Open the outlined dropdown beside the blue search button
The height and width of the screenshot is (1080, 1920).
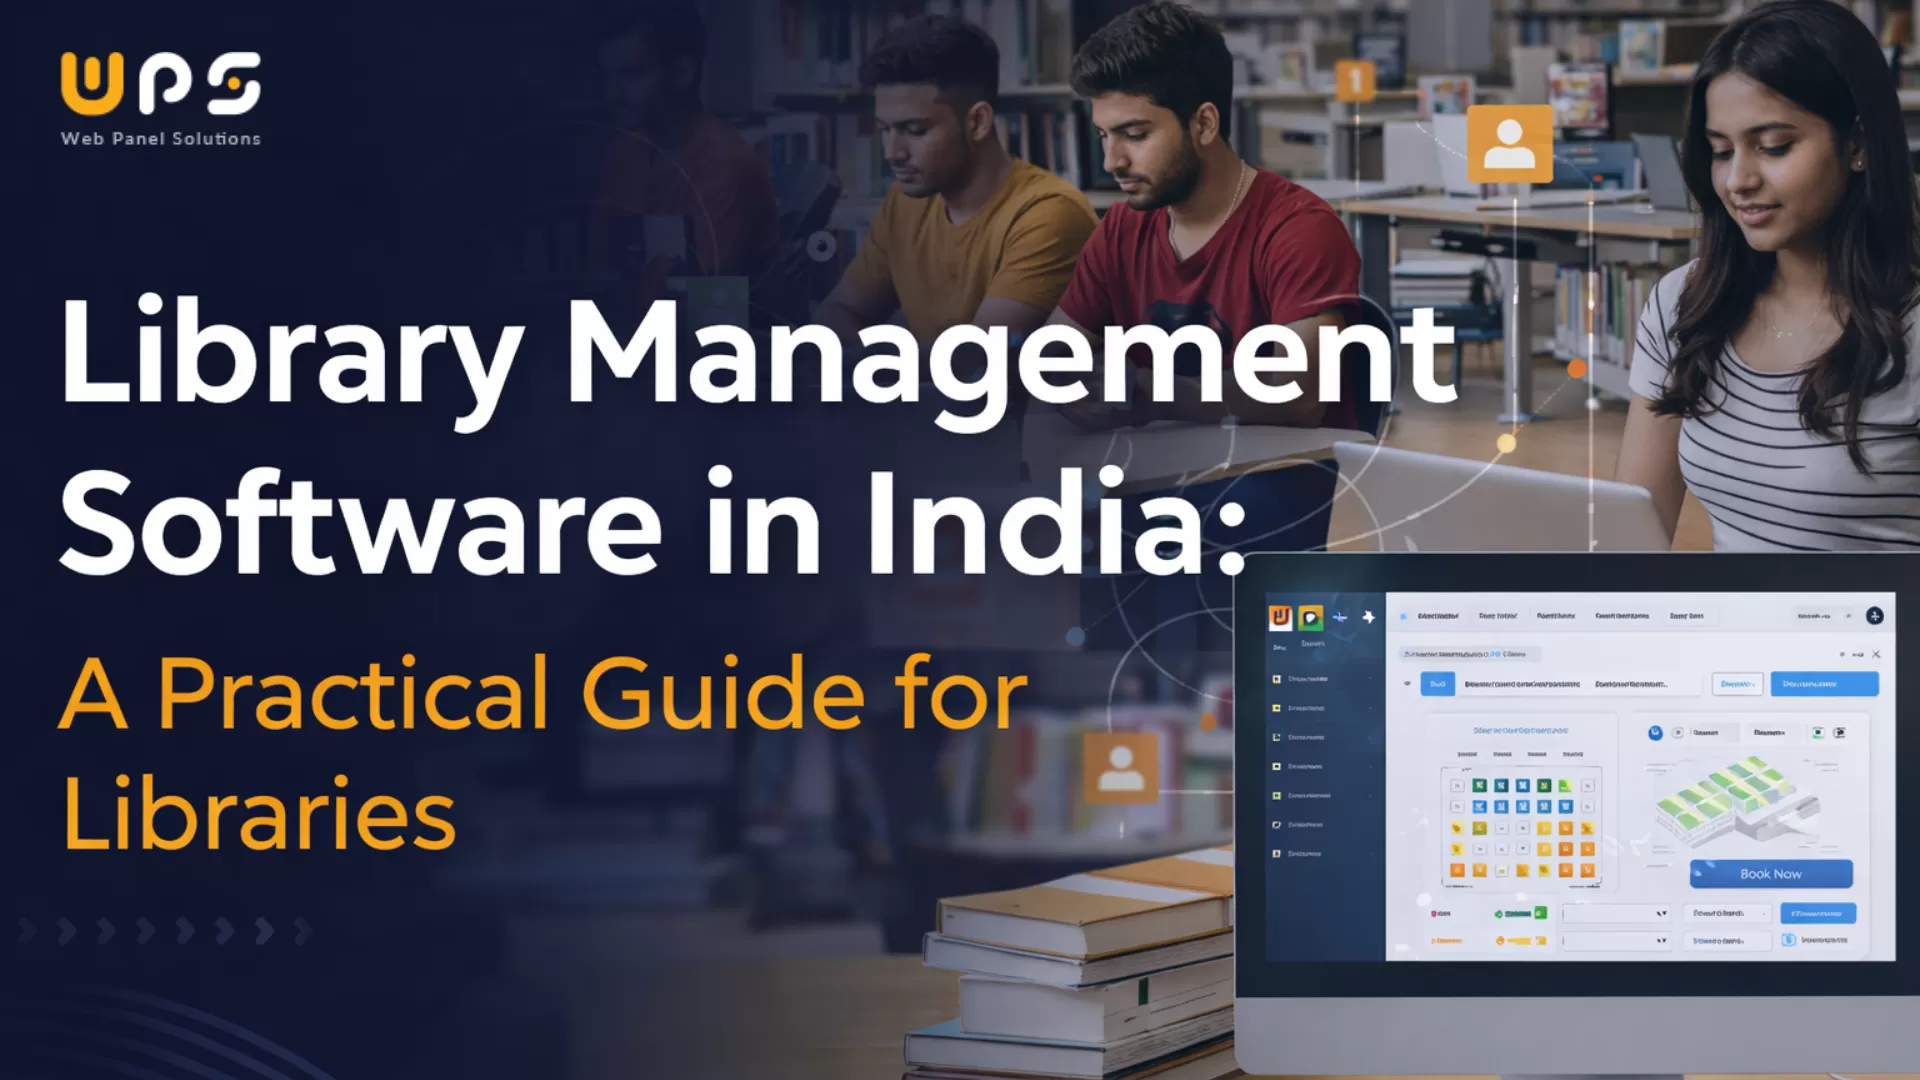tap(1738, 684)
